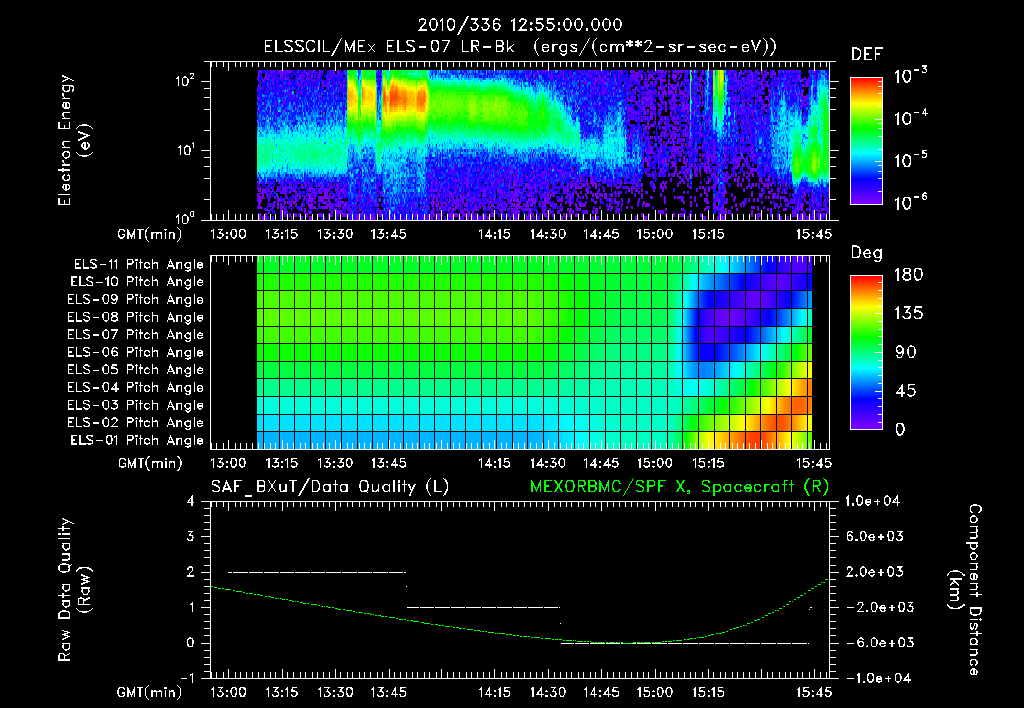Click 15:45 on the bottom plot time axis
The height and width of the screenshot is (708, 1024).
[814, 692]
